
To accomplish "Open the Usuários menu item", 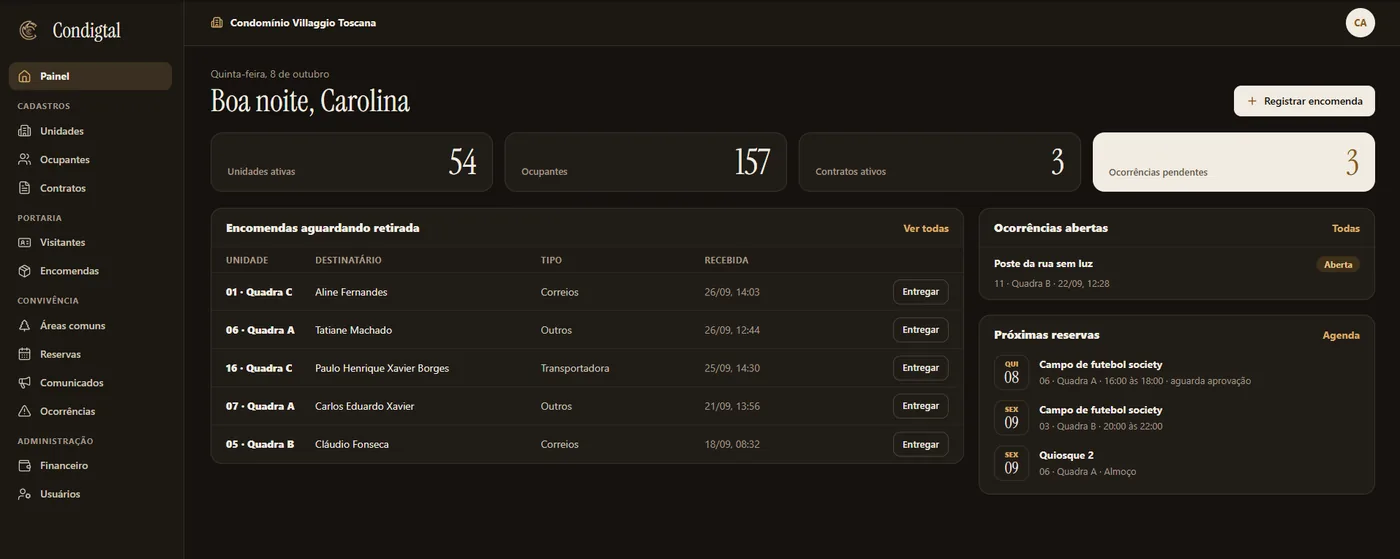I will (90, 494).
